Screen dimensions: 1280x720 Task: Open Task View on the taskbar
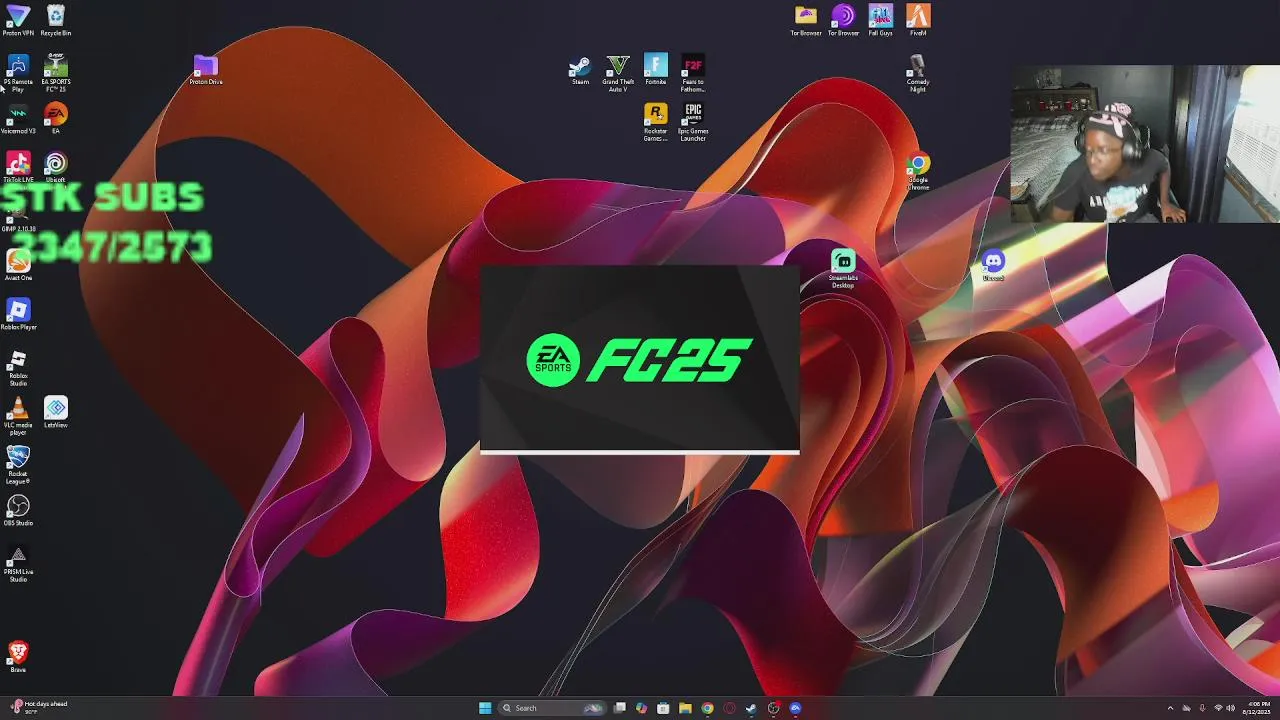click(620, 708)
